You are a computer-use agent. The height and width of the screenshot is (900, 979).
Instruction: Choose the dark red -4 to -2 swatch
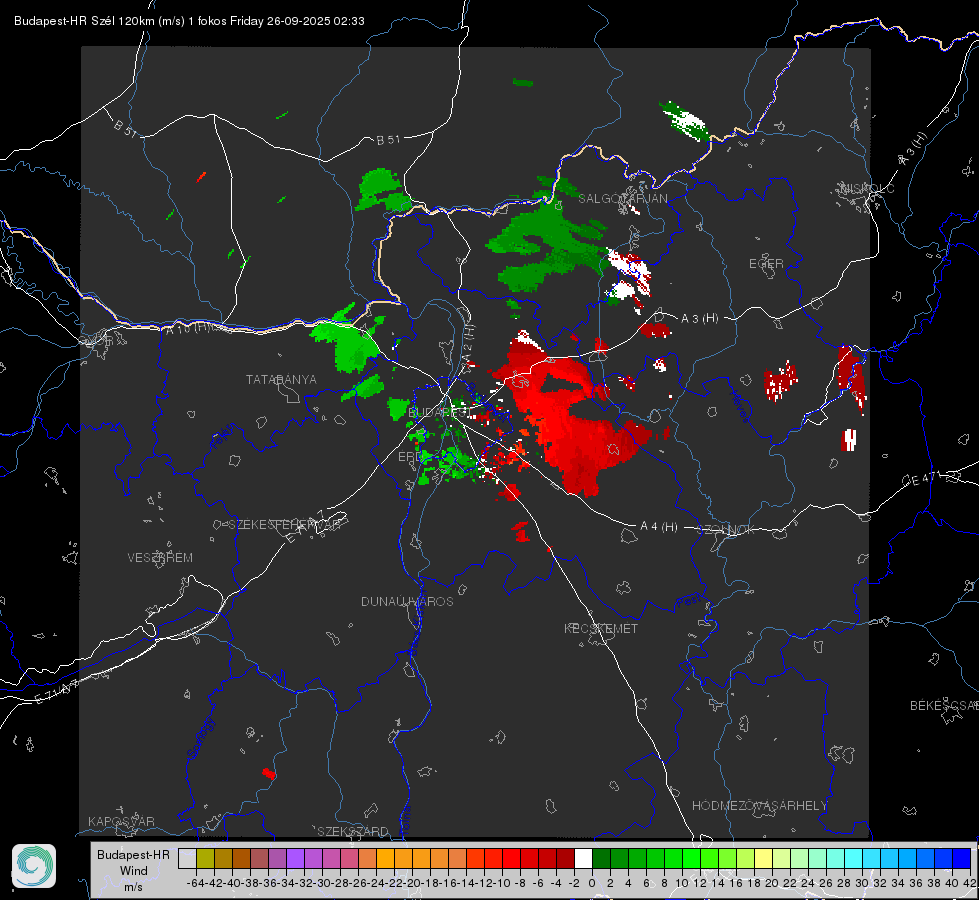pyautogui.click(x=565, y=858)
